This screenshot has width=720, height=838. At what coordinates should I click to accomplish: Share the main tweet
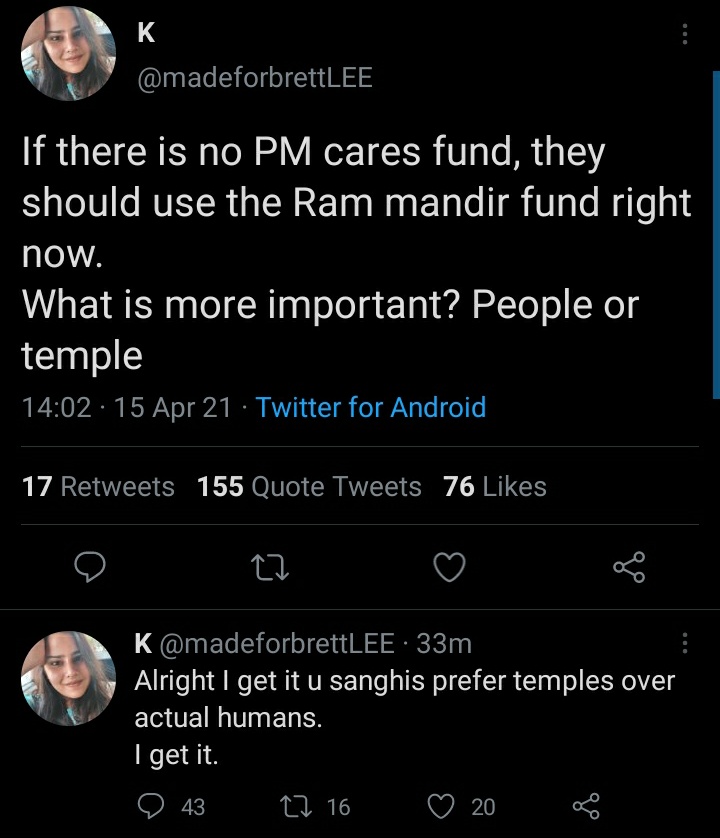click(629, 568)
